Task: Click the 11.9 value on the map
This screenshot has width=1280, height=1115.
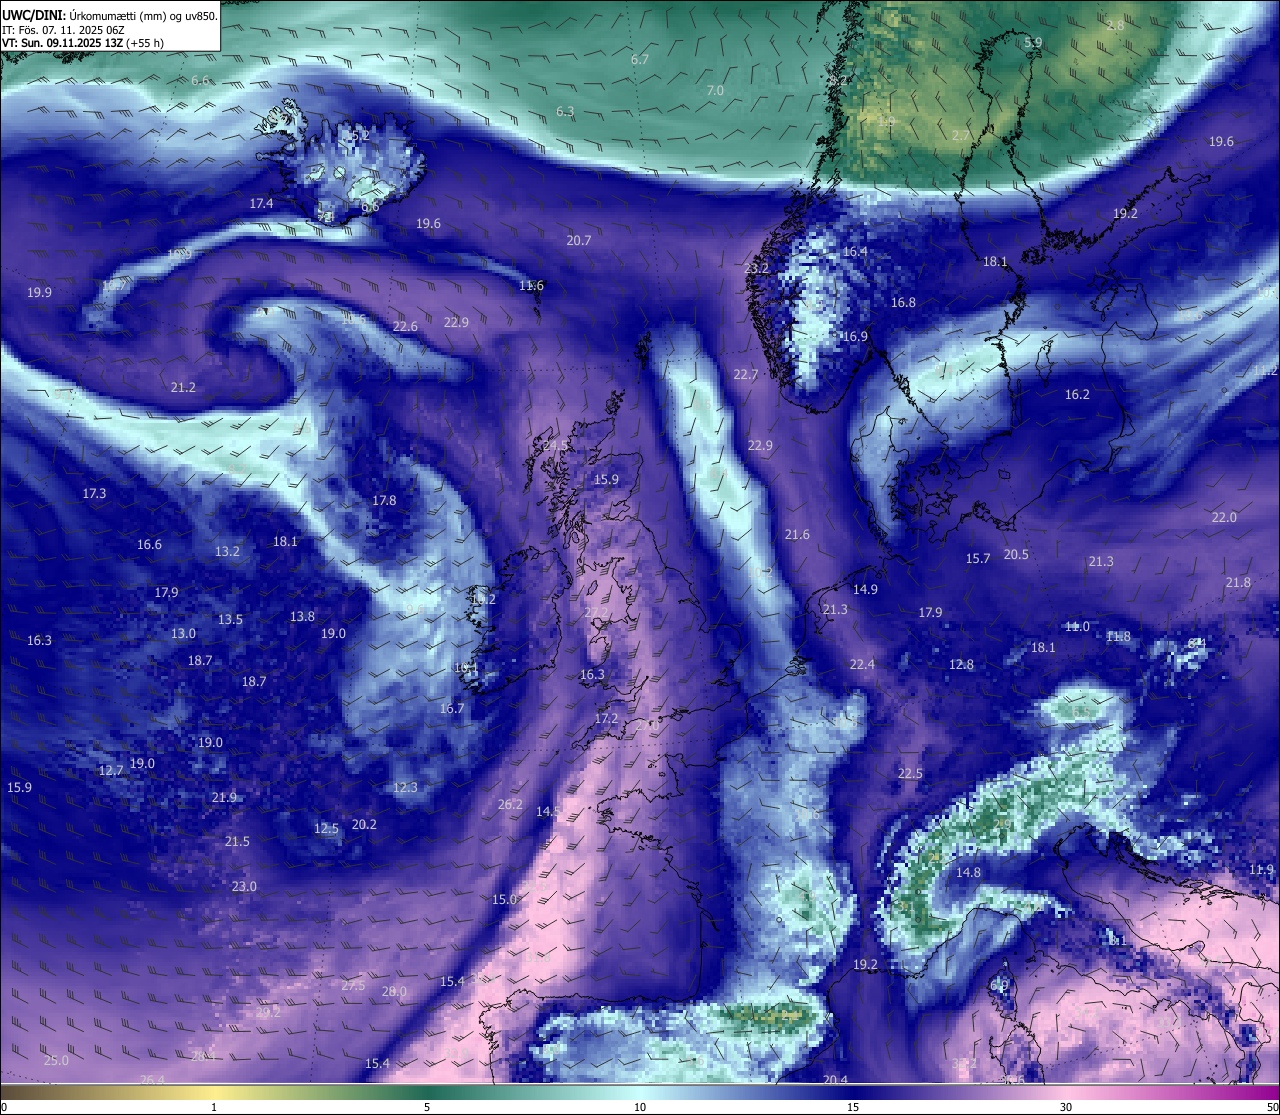Action: coord(1262,870)
